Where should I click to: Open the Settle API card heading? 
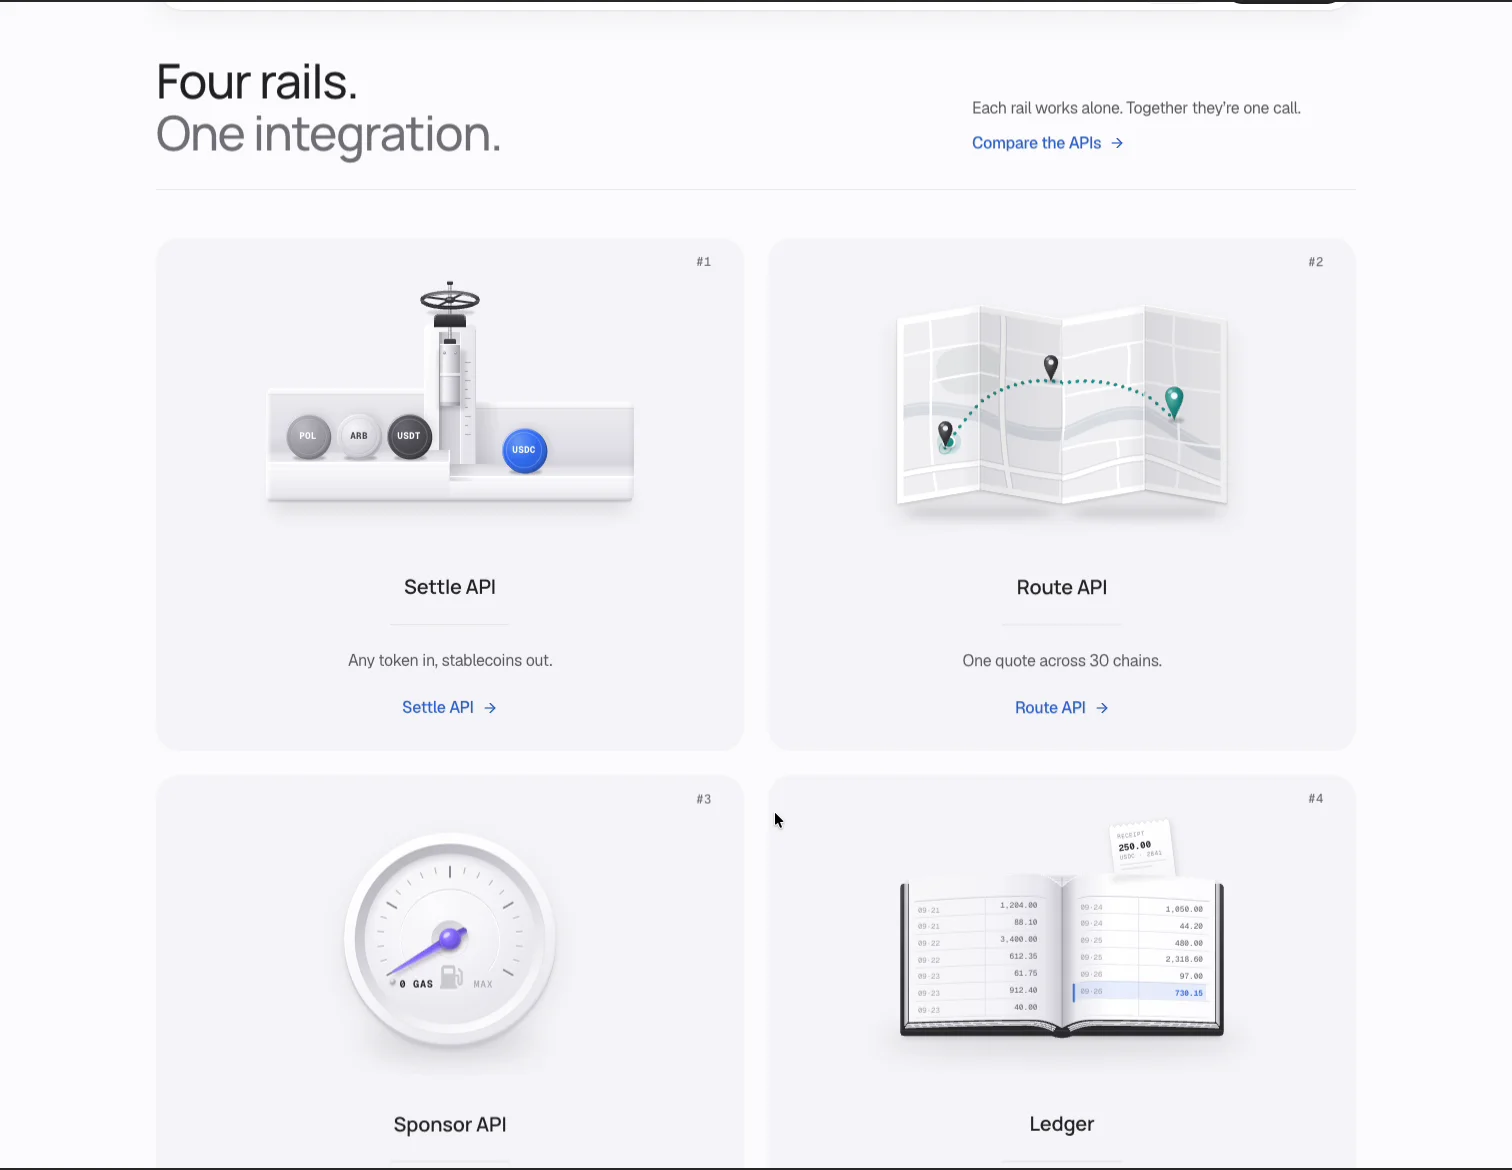click(x=450, y=587)
